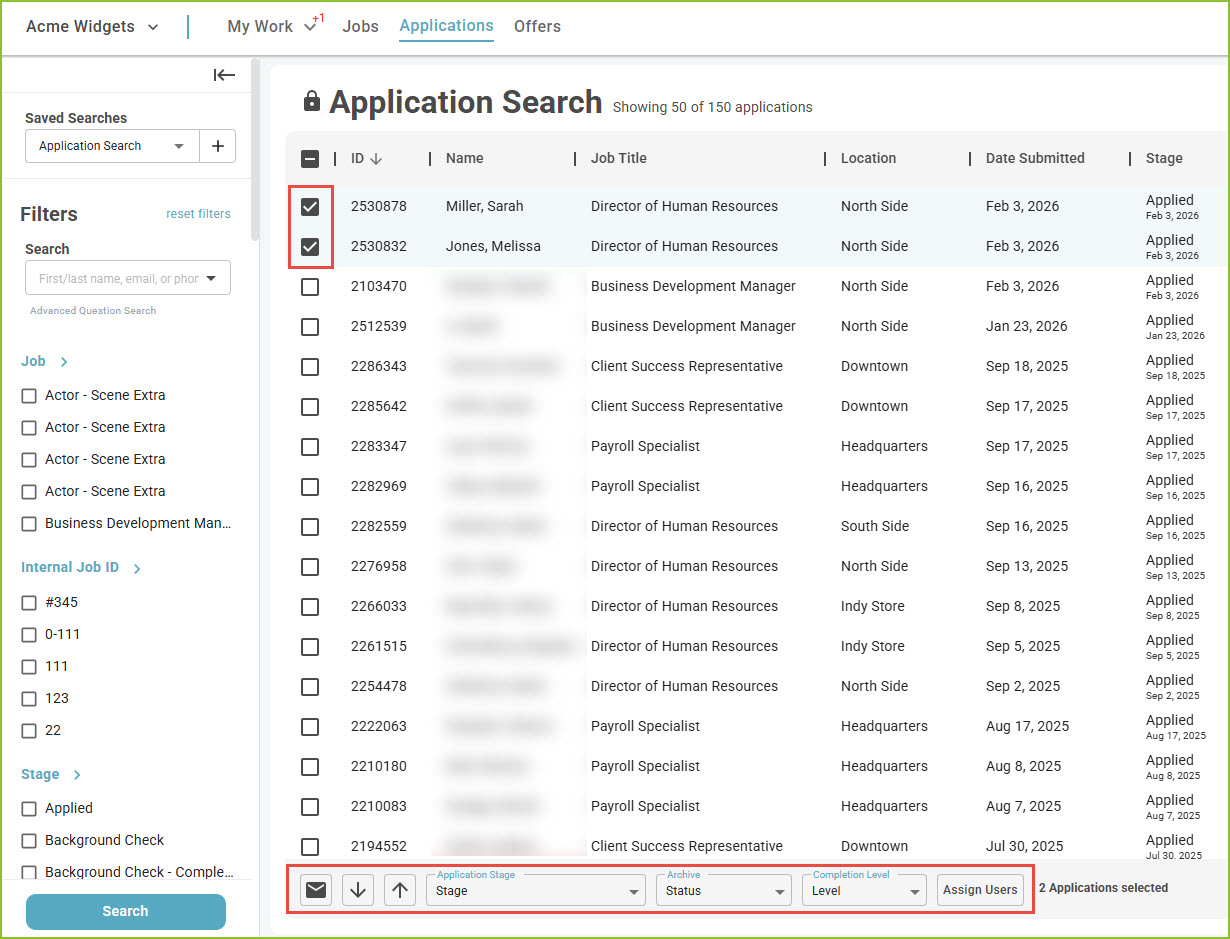This screenshot has width=1230, height=939.
Task: Open the Acme Widgets company dropdown
Action: point(92,27)
